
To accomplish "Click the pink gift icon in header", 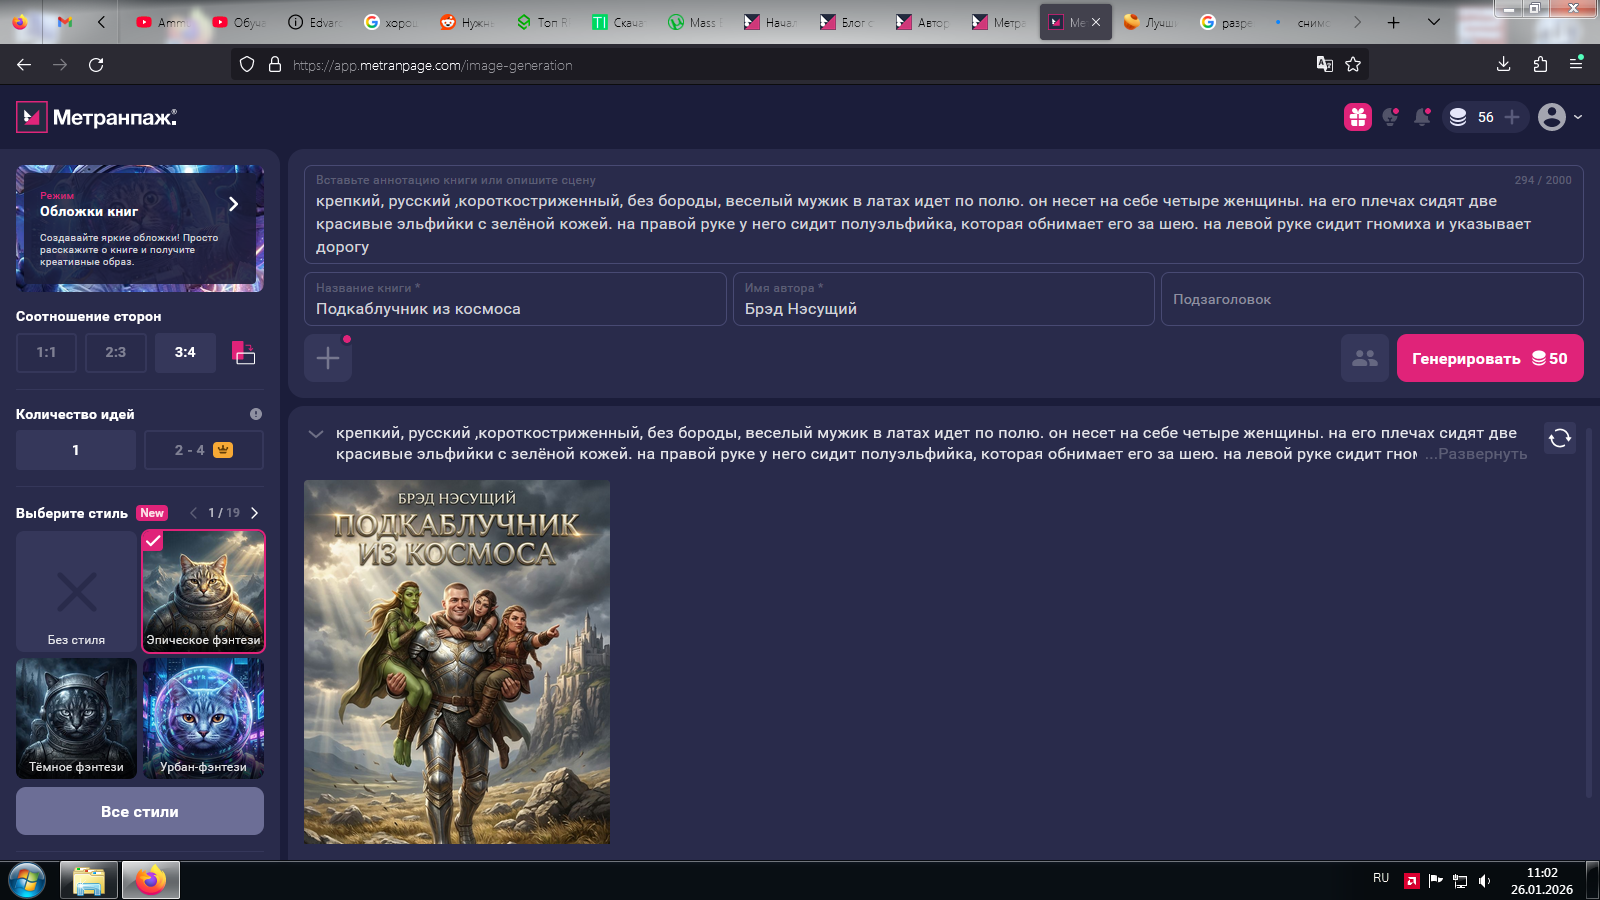I will coord(1357,117).
